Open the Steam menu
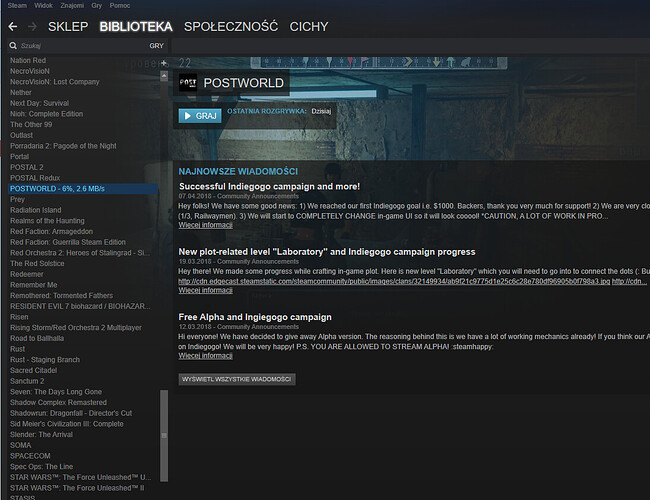The width and height of the screenshot is (650, 500). (17, 5)
